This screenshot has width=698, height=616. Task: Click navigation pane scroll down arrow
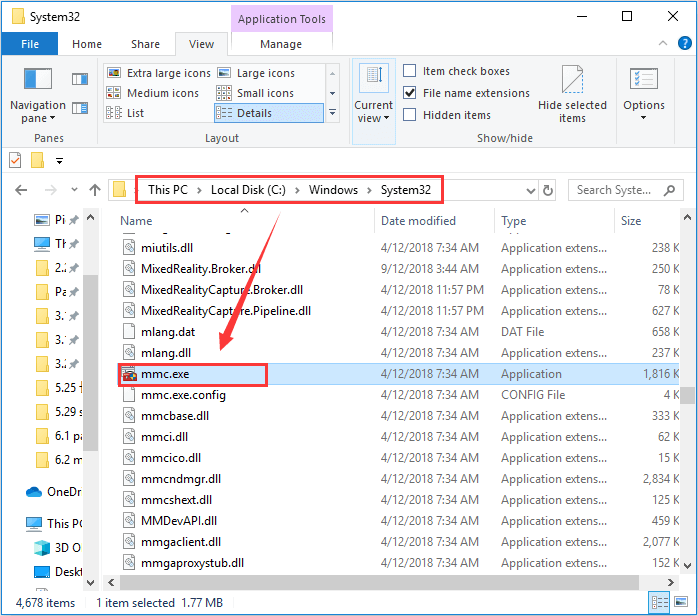(x=90, y=582)
